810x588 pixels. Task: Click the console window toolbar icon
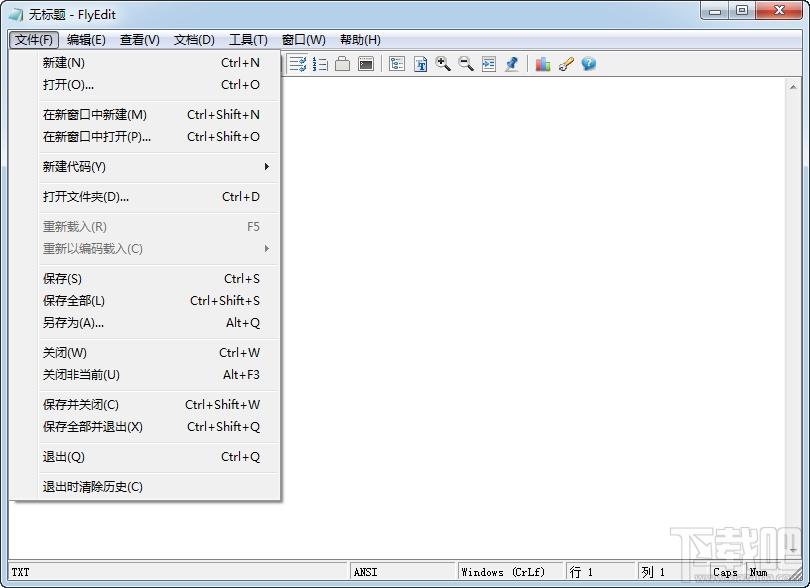(367, 64)
